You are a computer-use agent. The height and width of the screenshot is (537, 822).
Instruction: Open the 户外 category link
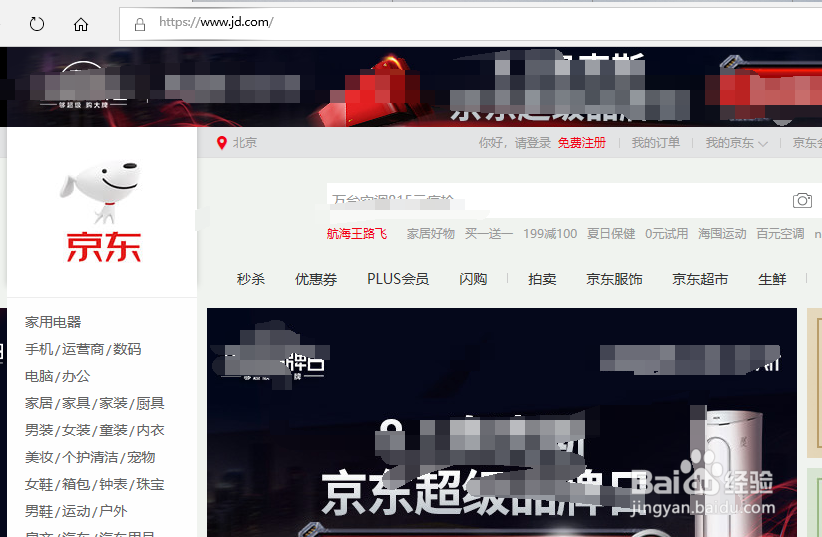point(113,511)
